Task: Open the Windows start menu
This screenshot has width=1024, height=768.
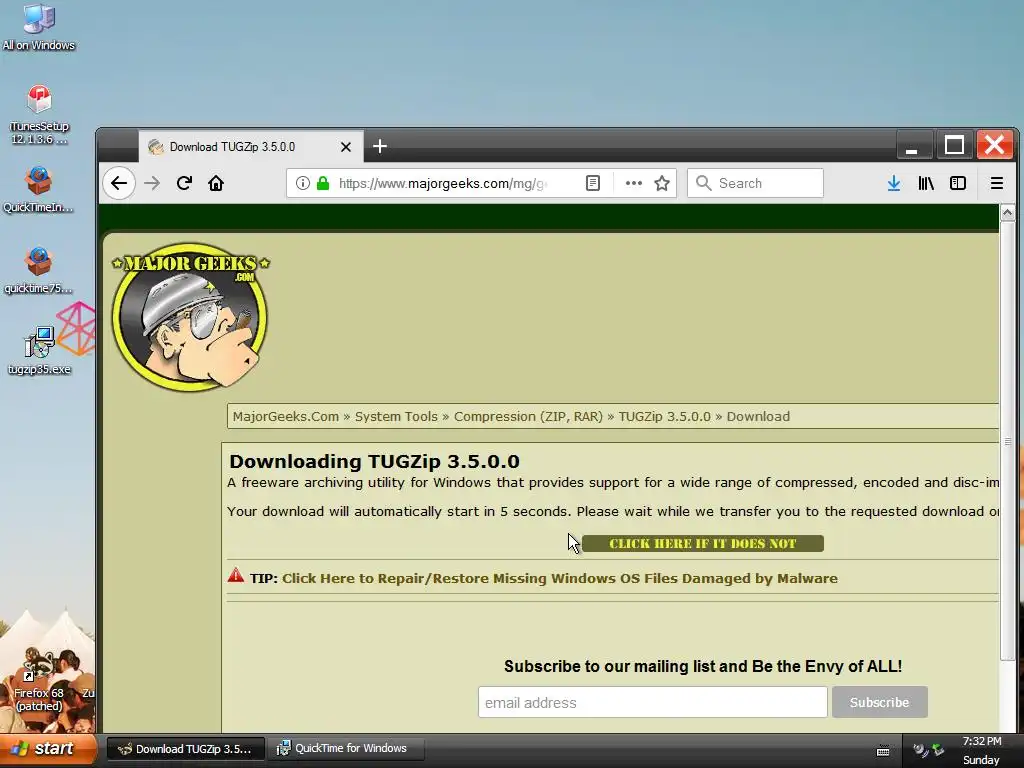Action: click(x=48, y=749)
